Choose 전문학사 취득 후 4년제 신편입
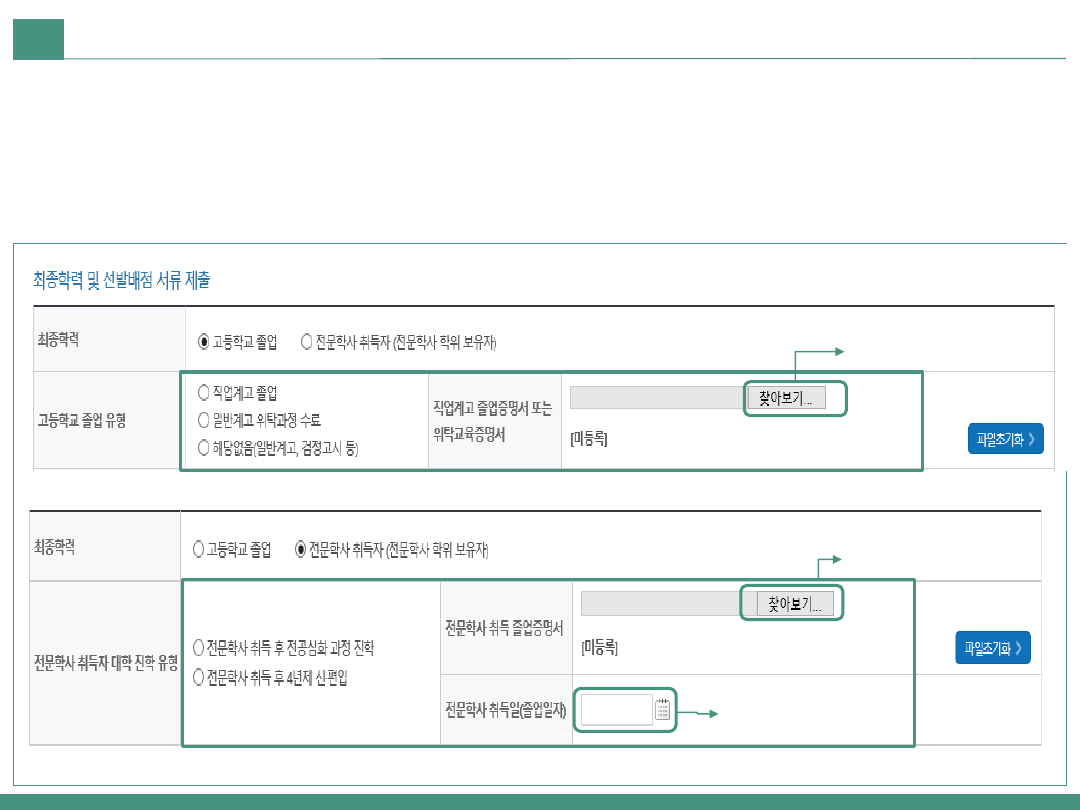Screen dimensions: 1080x810 coord(198,677)
